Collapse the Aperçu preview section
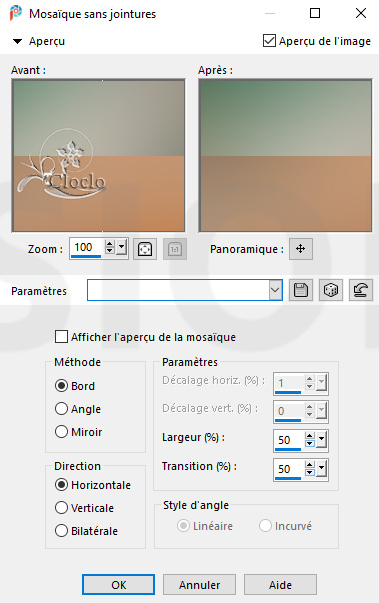The height and width of the screenshot is (603, 379). pyautogui.click(x=17, y=41)
